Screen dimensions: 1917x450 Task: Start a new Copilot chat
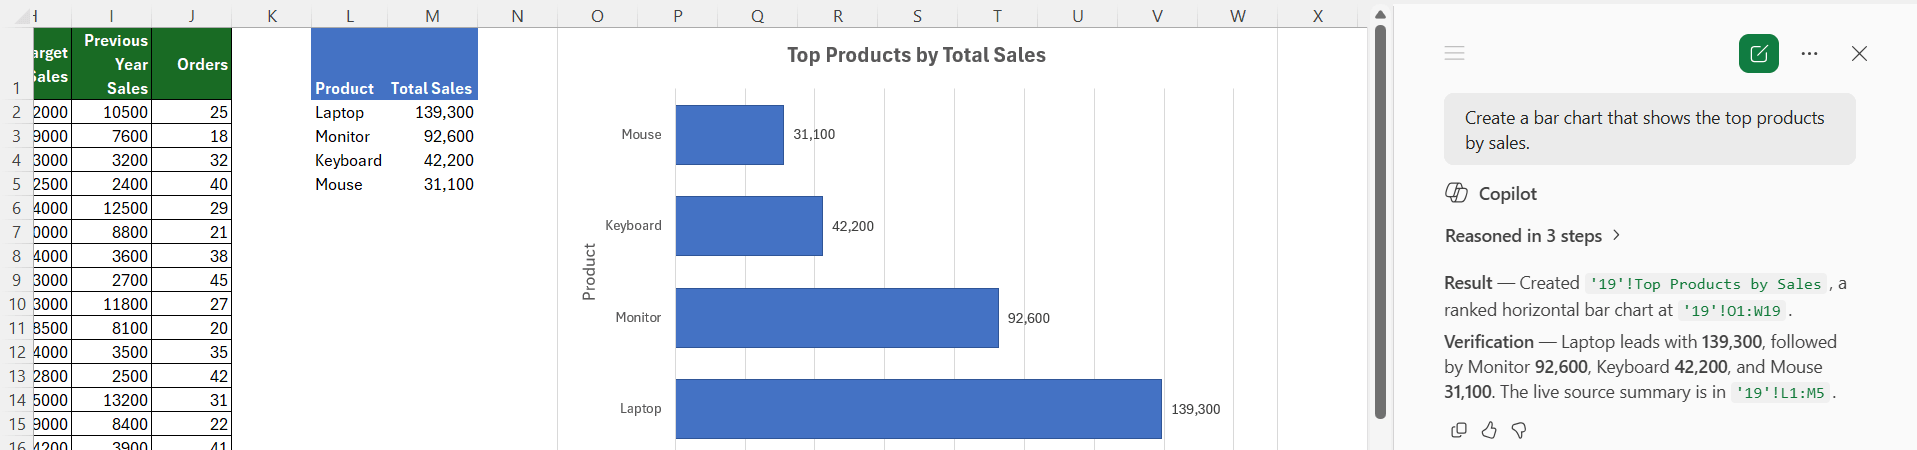coord(1759,53)
